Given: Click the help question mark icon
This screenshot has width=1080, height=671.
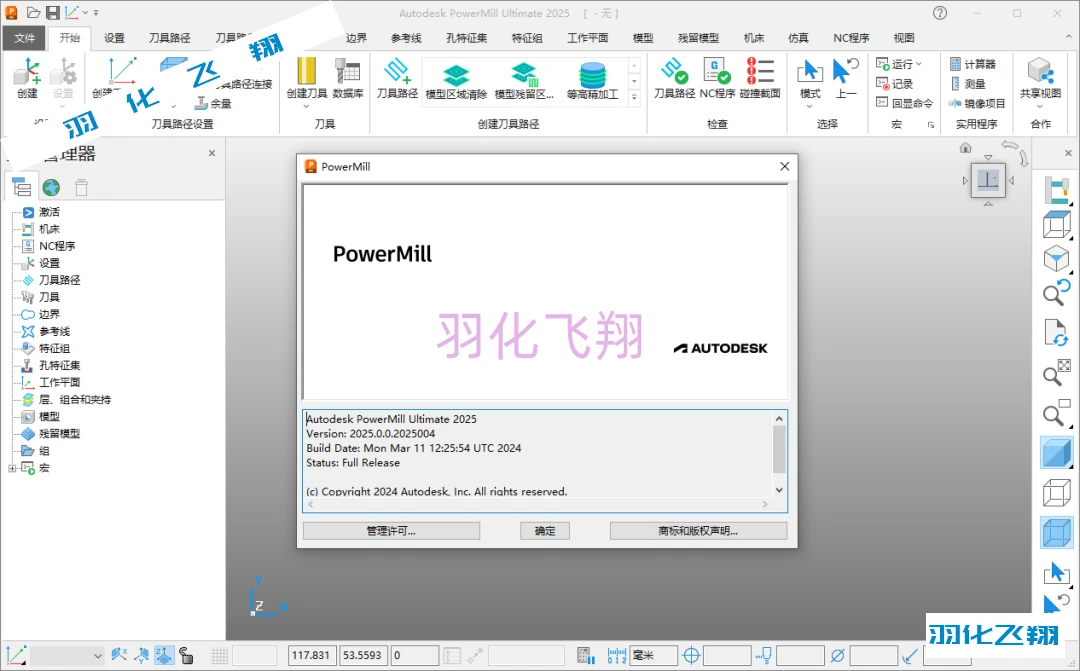Looking at the screenshot, I should (939, 13).
